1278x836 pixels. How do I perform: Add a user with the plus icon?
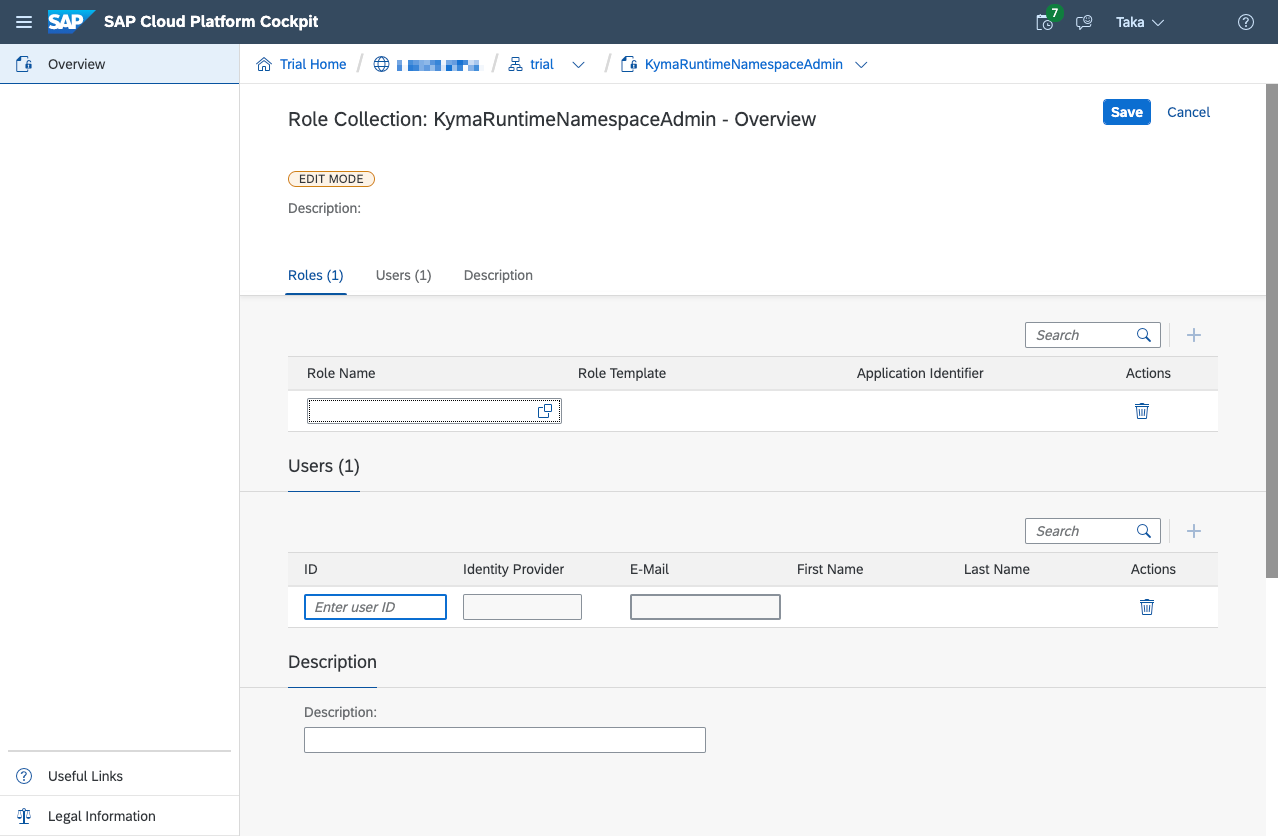pyautogui.click(x=1194, y=531)
